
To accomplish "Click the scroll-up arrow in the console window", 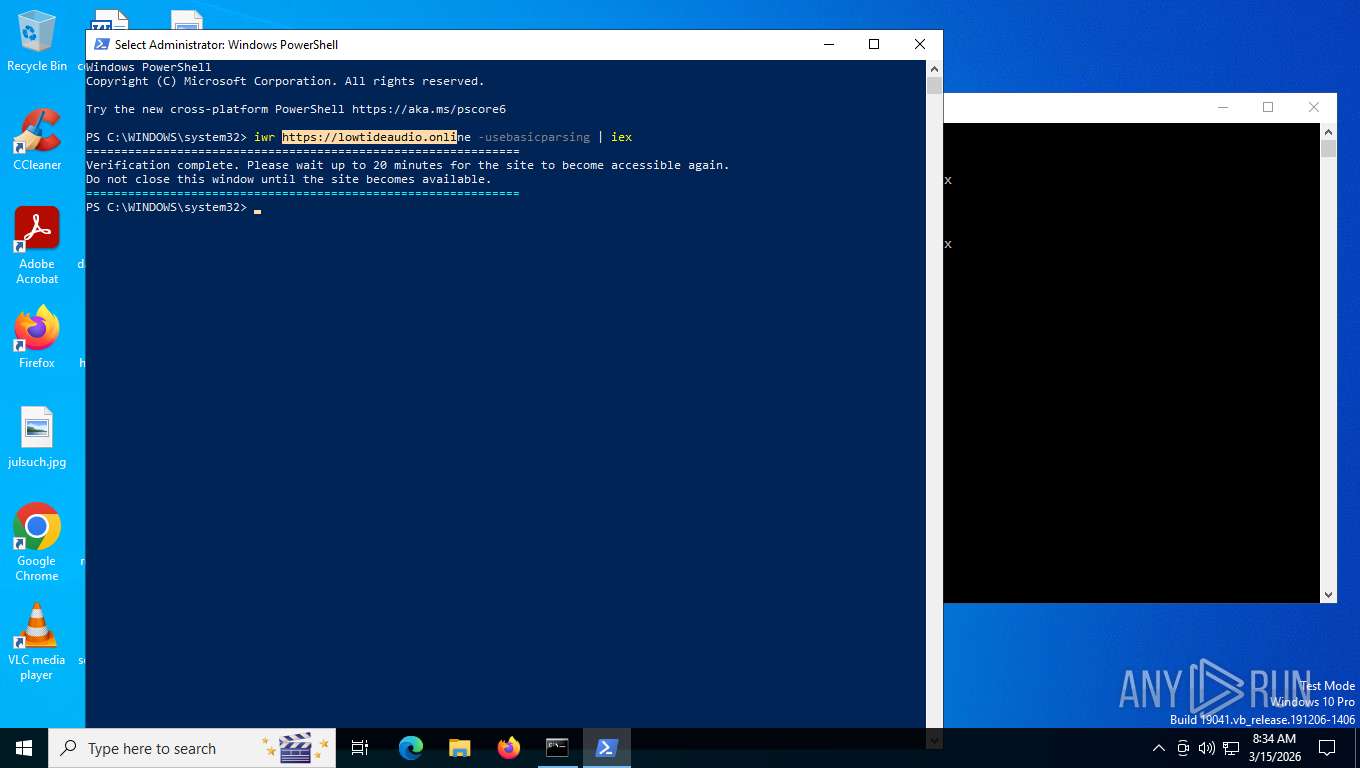I will [x=1328, y=132].
